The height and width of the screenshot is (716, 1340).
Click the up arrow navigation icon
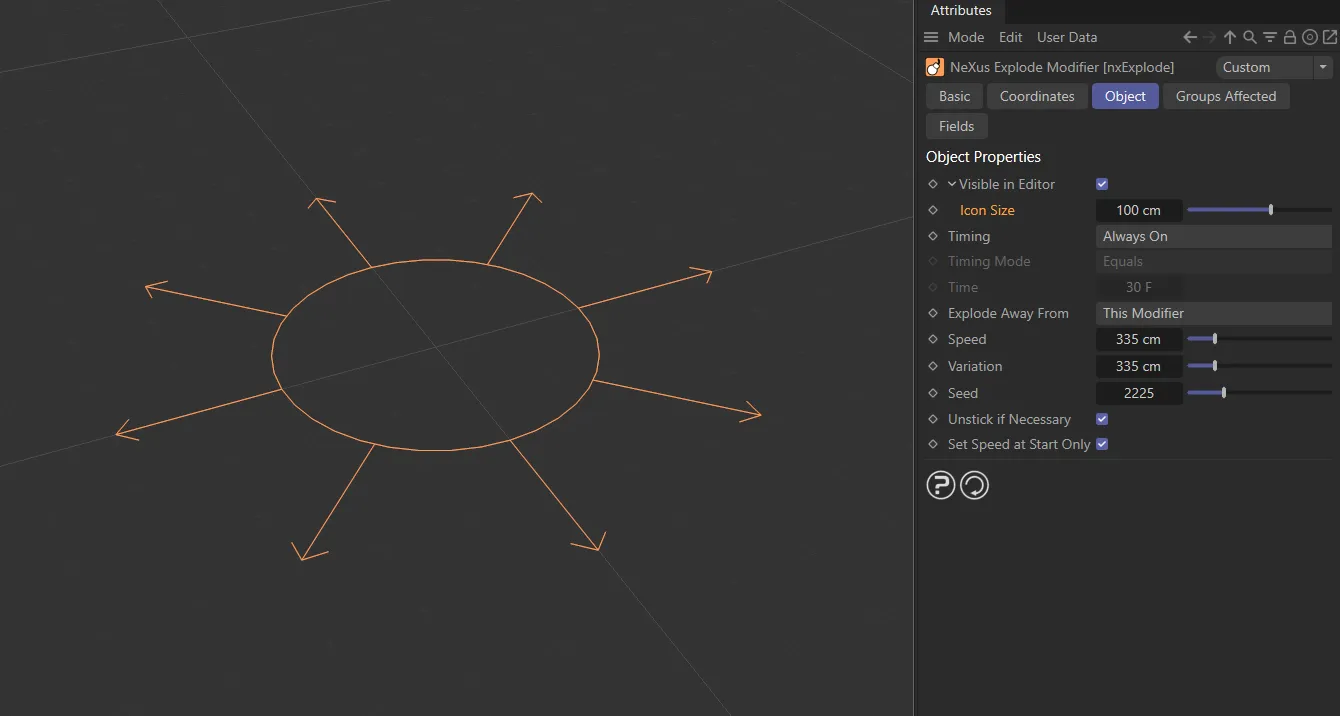(x=1230, y=37)
